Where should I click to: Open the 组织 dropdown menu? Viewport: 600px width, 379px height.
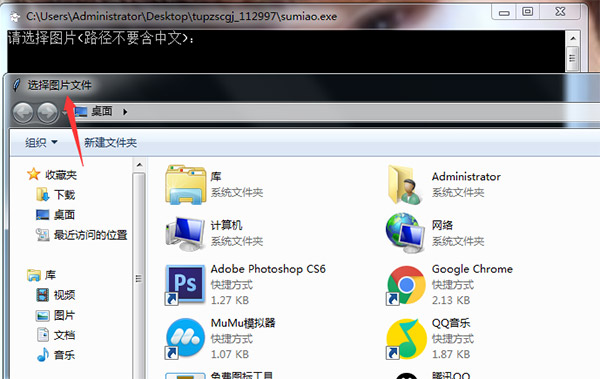pyautogui.click(x=41, y=142)
